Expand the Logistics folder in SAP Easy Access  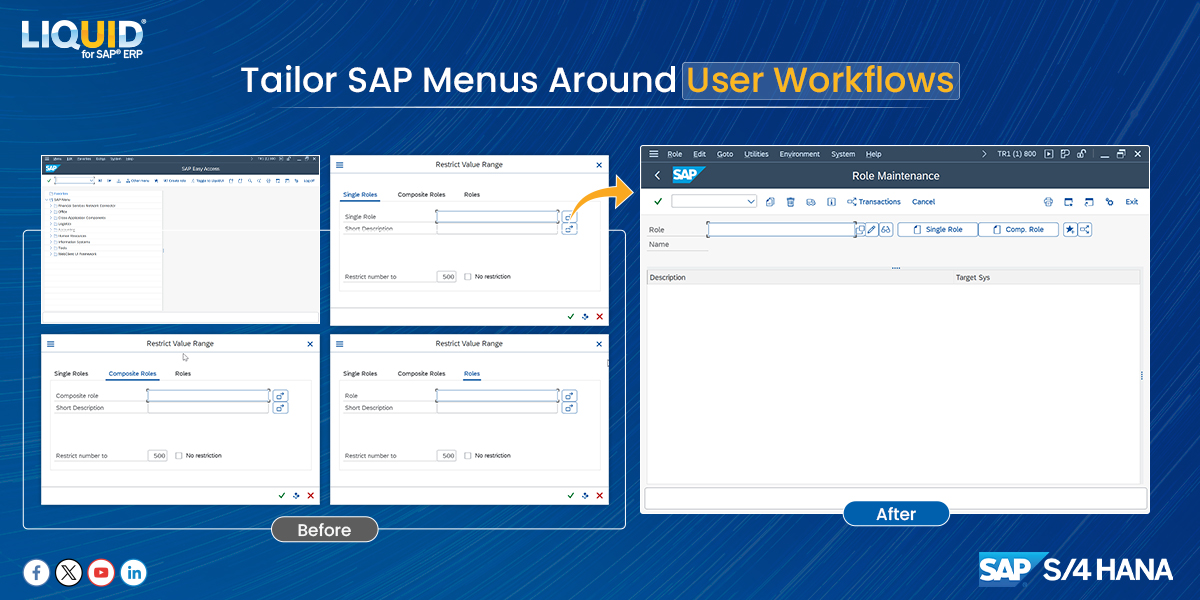52,224
